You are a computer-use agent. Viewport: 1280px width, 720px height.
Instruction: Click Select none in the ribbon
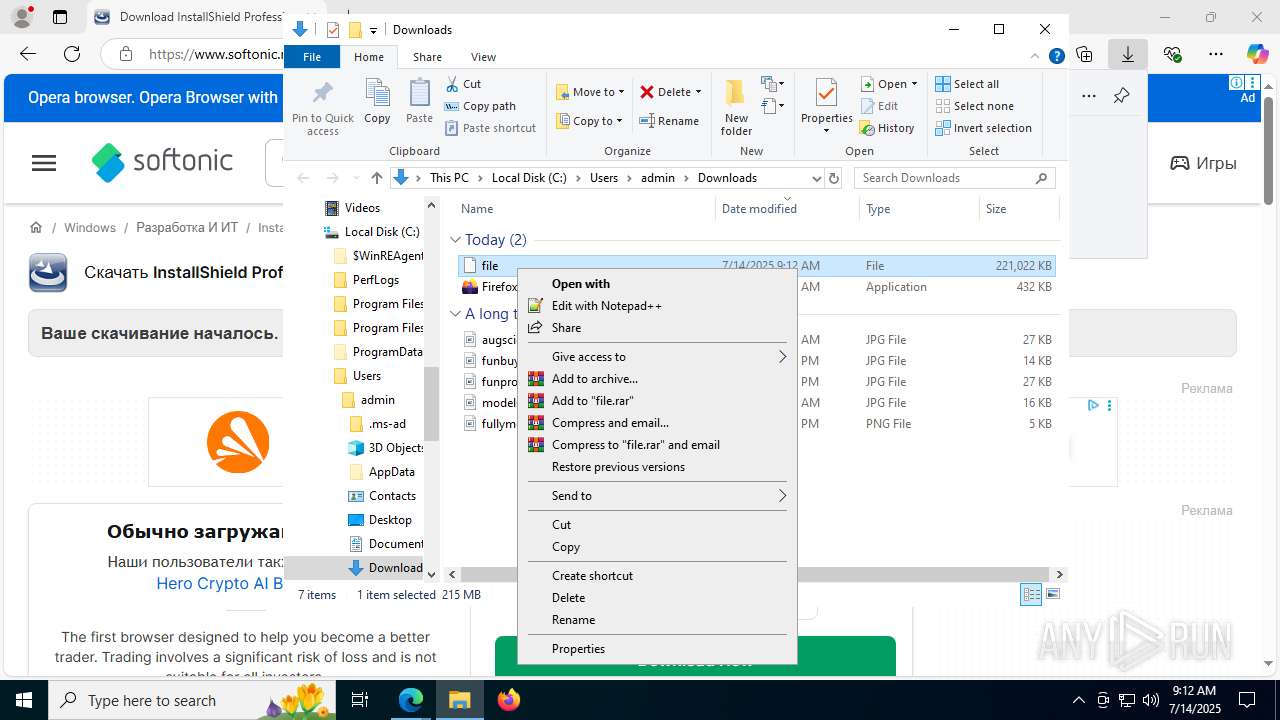[975, 106]
